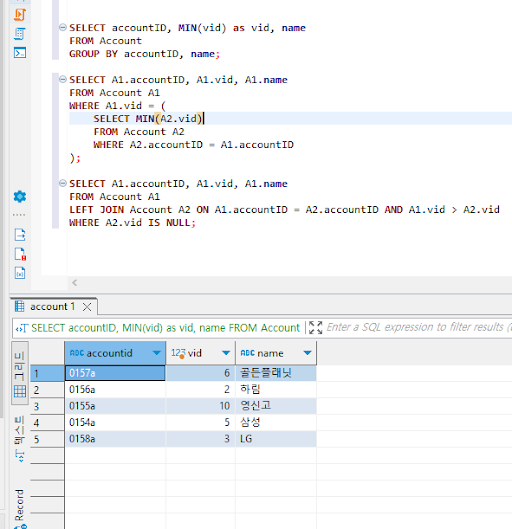Open the accountid column filter dropdown
Viewport: 512px width, 529px height.
(157, 353)
